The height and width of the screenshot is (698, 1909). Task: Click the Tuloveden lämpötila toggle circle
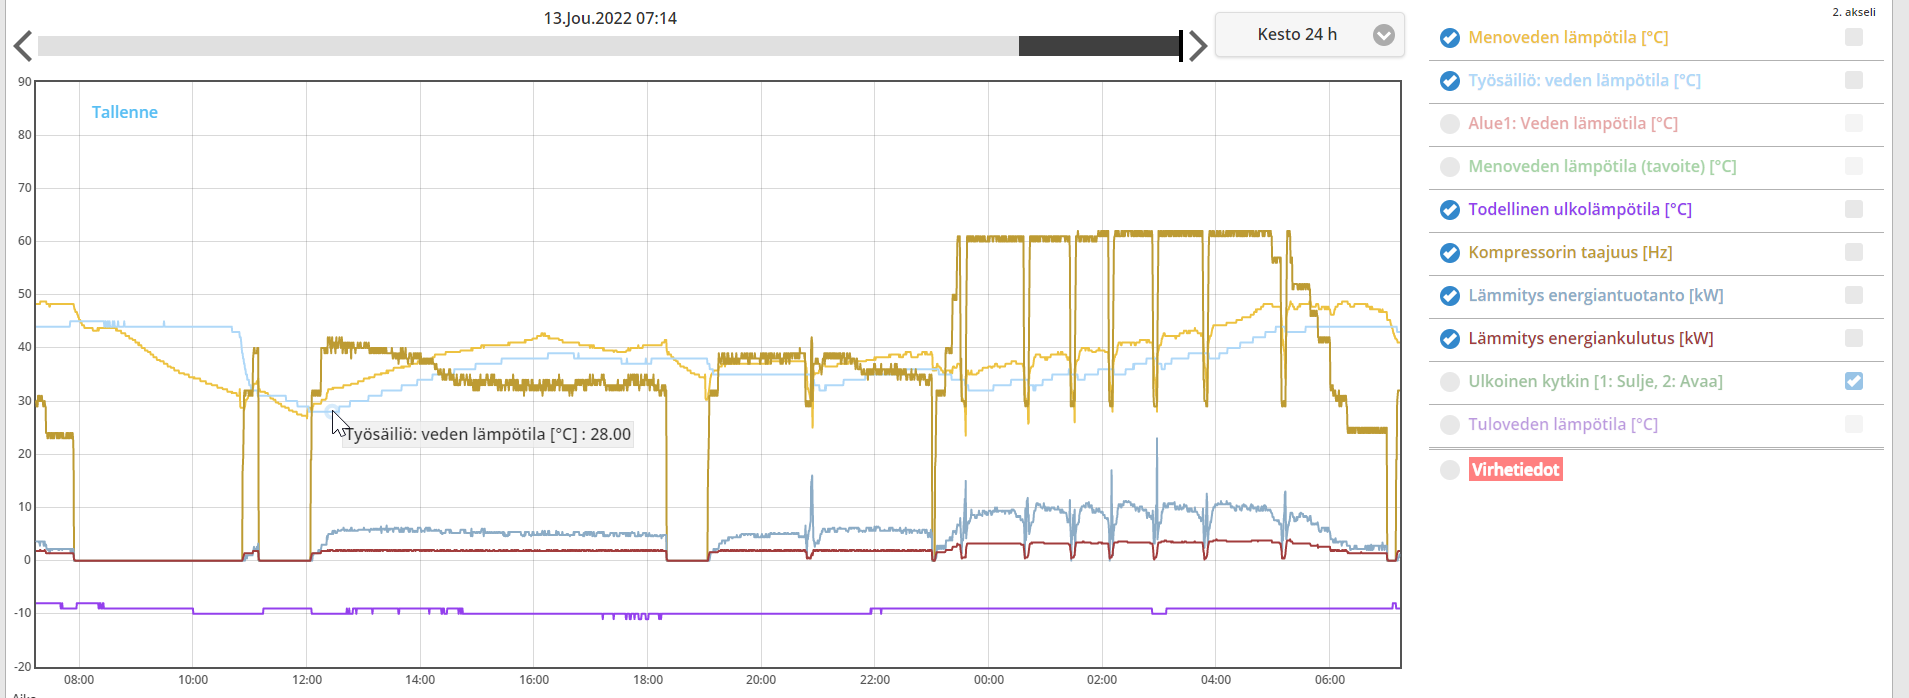point(1449,425)
